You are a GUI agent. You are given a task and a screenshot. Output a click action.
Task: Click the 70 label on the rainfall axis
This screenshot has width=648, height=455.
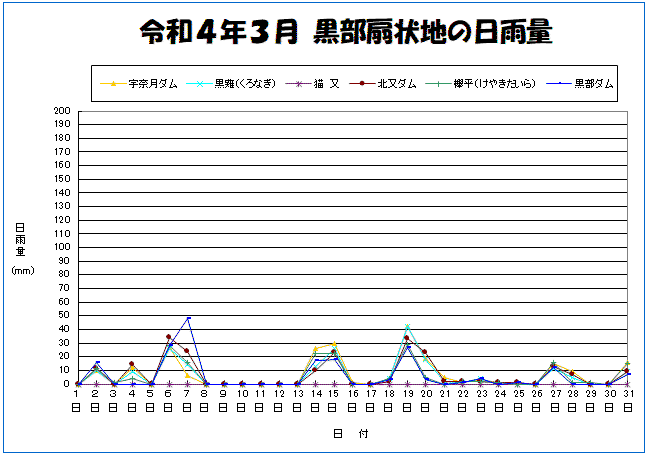point(64,288)
